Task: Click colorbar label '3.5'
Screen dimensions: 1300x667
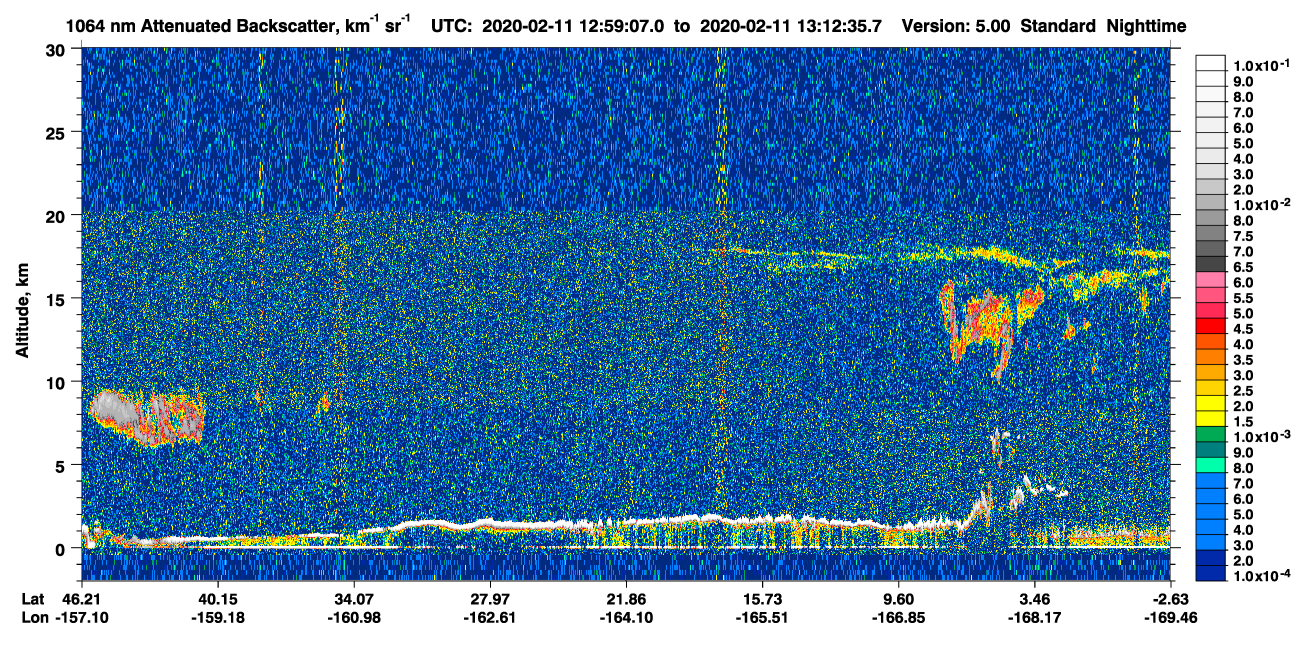Action: click(1243, 361)
